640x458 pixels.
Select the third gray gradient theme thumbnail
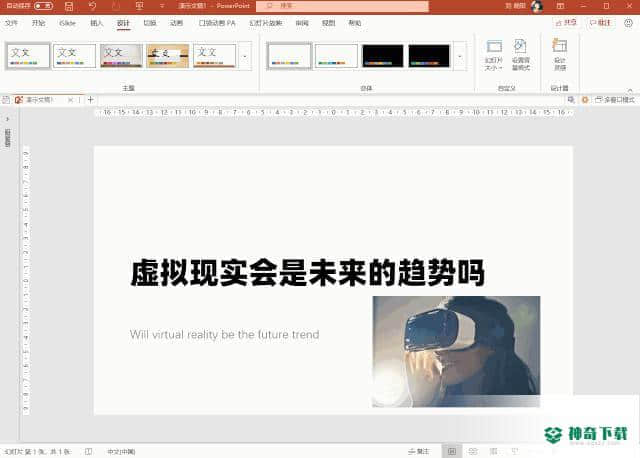(121, 56)
